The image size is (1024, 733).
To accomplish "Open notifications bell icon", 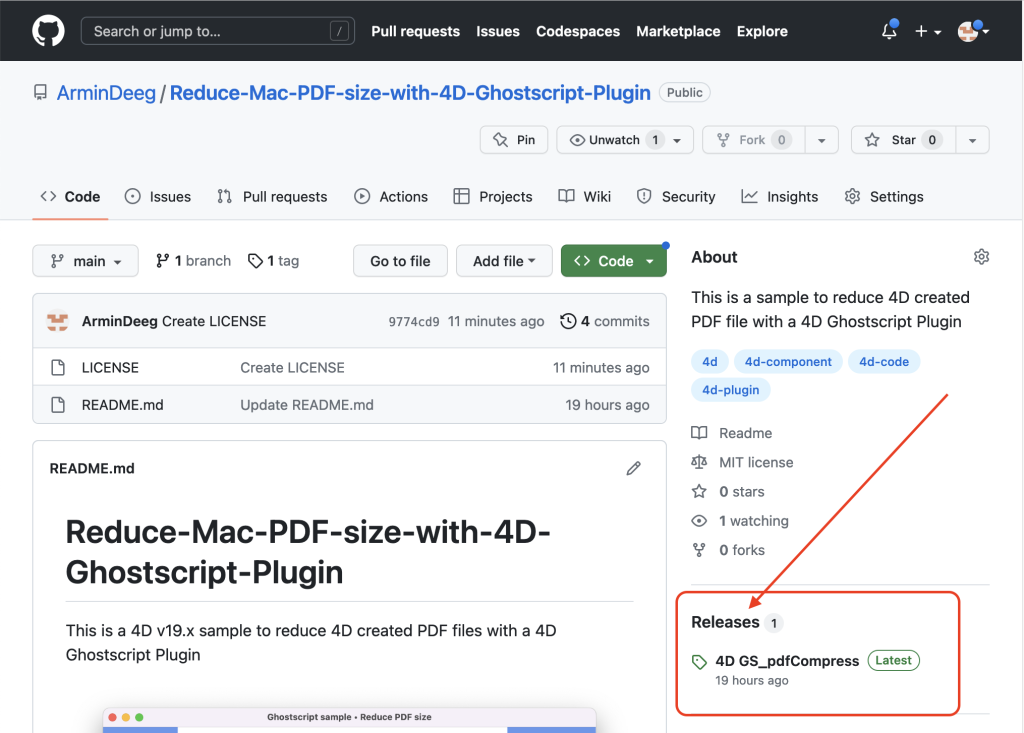I will coord(889,30).
